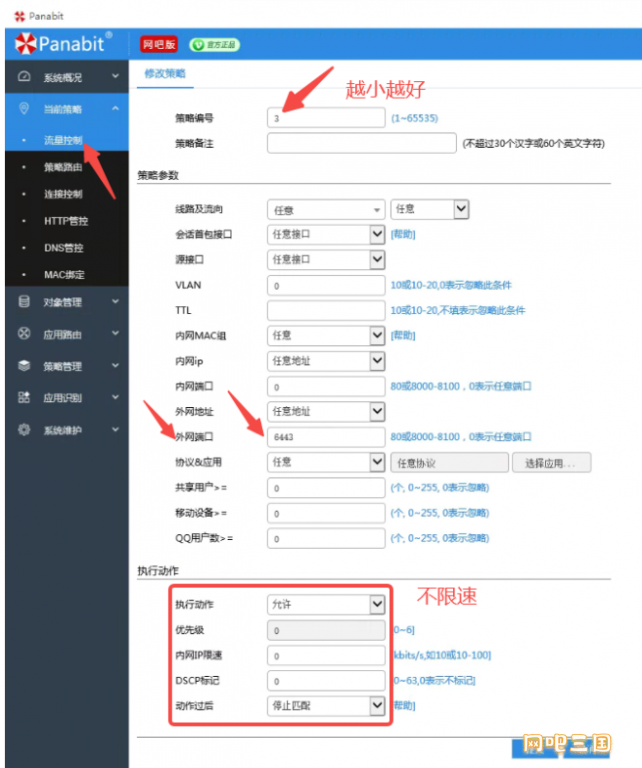Image resolution: width=642 pixels, height=768 pixels.
Task: Click the 系统维护 gear icon
Action: click(x=24, y=430)
